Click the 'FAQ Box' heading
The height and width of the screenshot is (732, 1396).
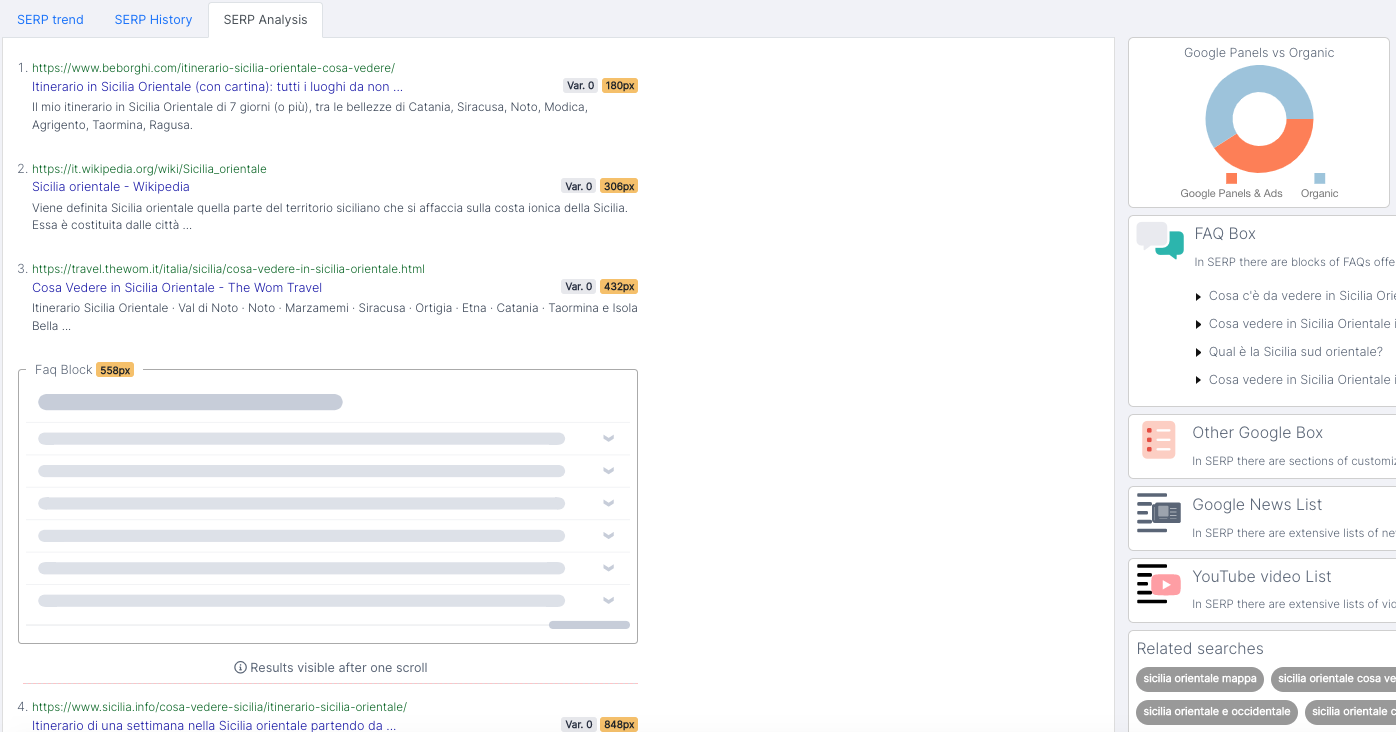[1225, 234]
